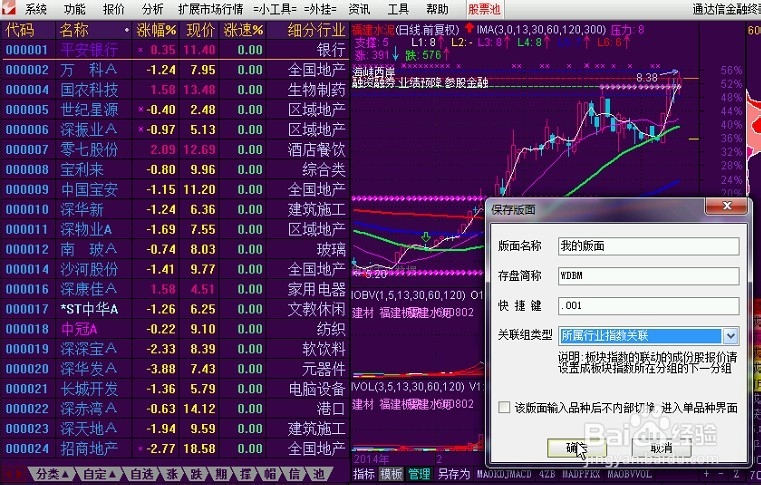This screenshot has width=761, height=485.
Task: Click the green down-arrow signal on chart
Action: (426, 237)
